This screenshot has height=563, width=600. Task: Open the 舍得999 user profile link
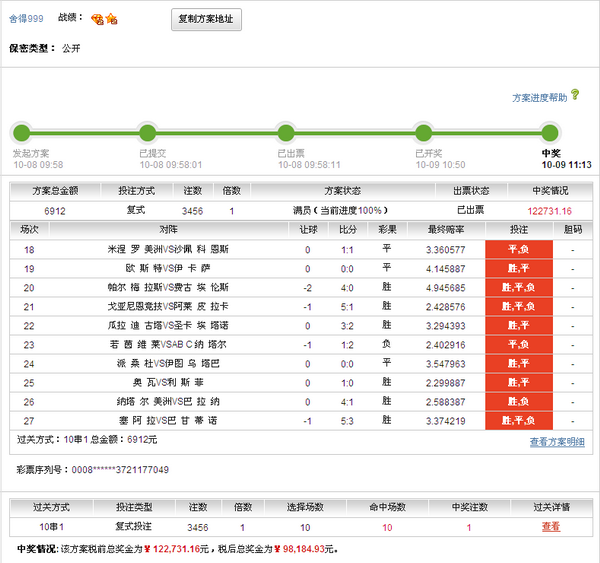[x=26, y=19]
